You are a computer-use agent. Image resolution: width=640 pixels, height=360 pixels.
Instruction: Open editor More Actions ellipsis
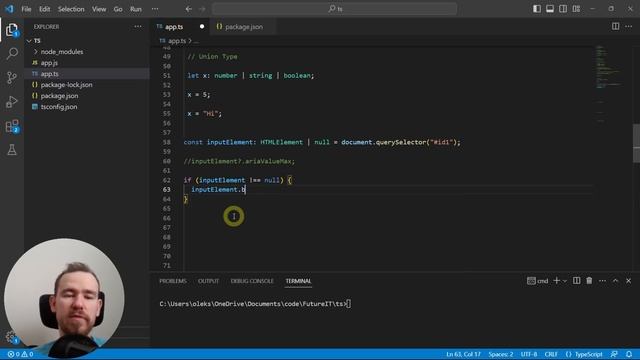pyautogui.click(x=629, y=27)
